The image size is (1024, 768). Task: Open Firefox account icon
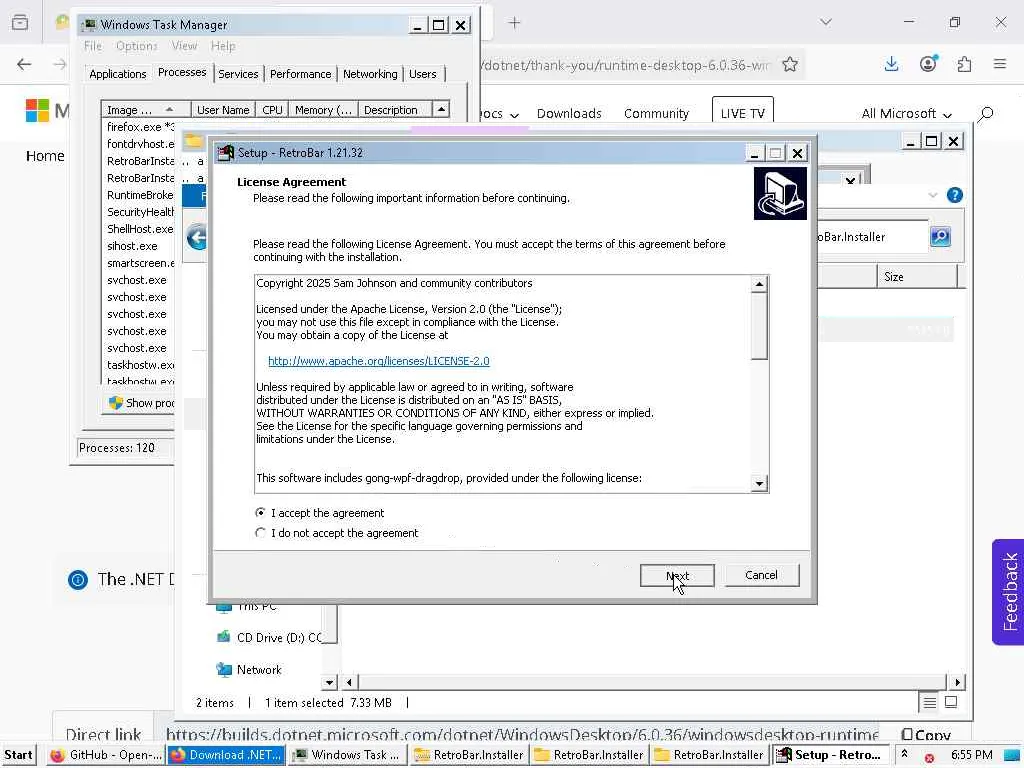click(x=928, y=64)
